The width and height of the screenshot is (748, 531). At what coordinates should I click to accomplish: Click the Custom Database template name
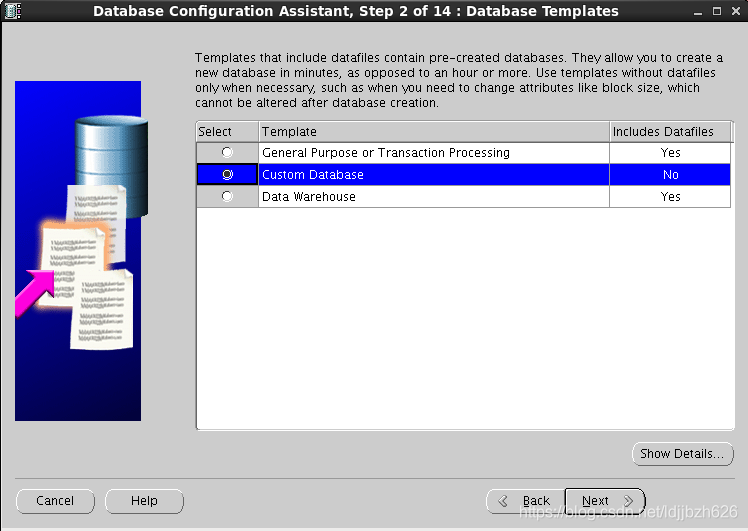tap(313, 175)
